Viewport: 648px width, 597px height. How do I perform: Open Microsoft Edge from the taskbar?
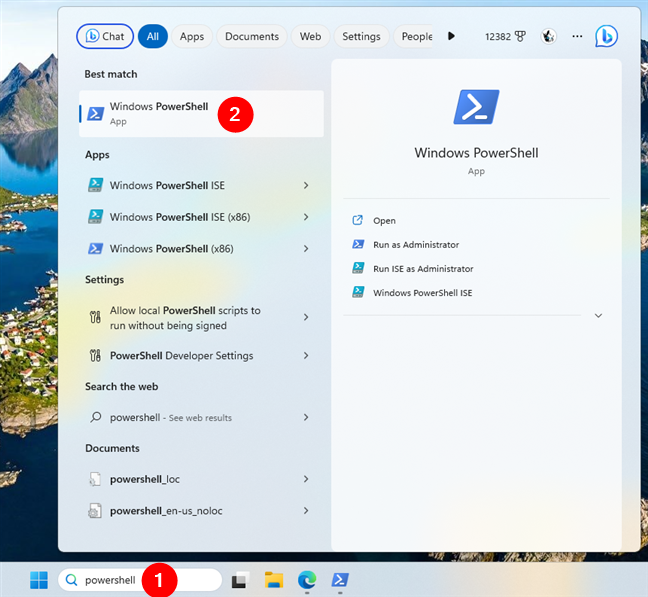307,579
